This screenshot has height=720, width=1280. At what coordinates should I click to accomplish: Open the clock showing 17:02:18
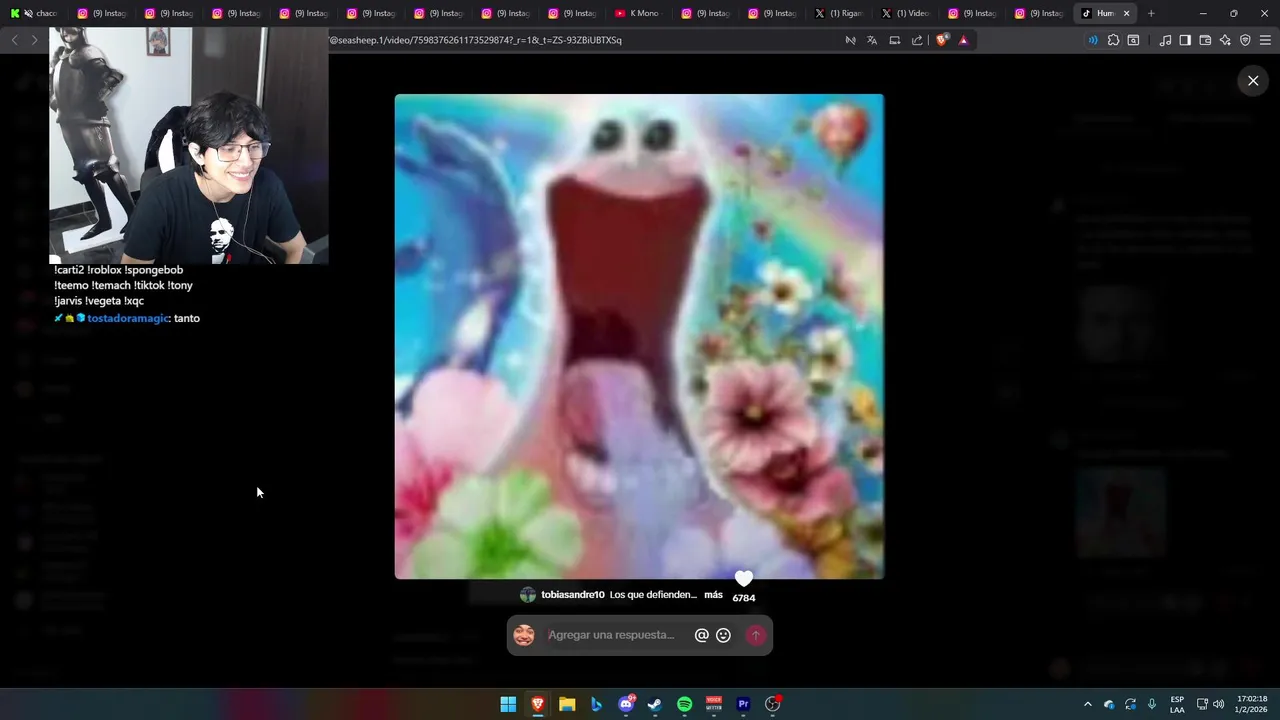(1252, 704)
